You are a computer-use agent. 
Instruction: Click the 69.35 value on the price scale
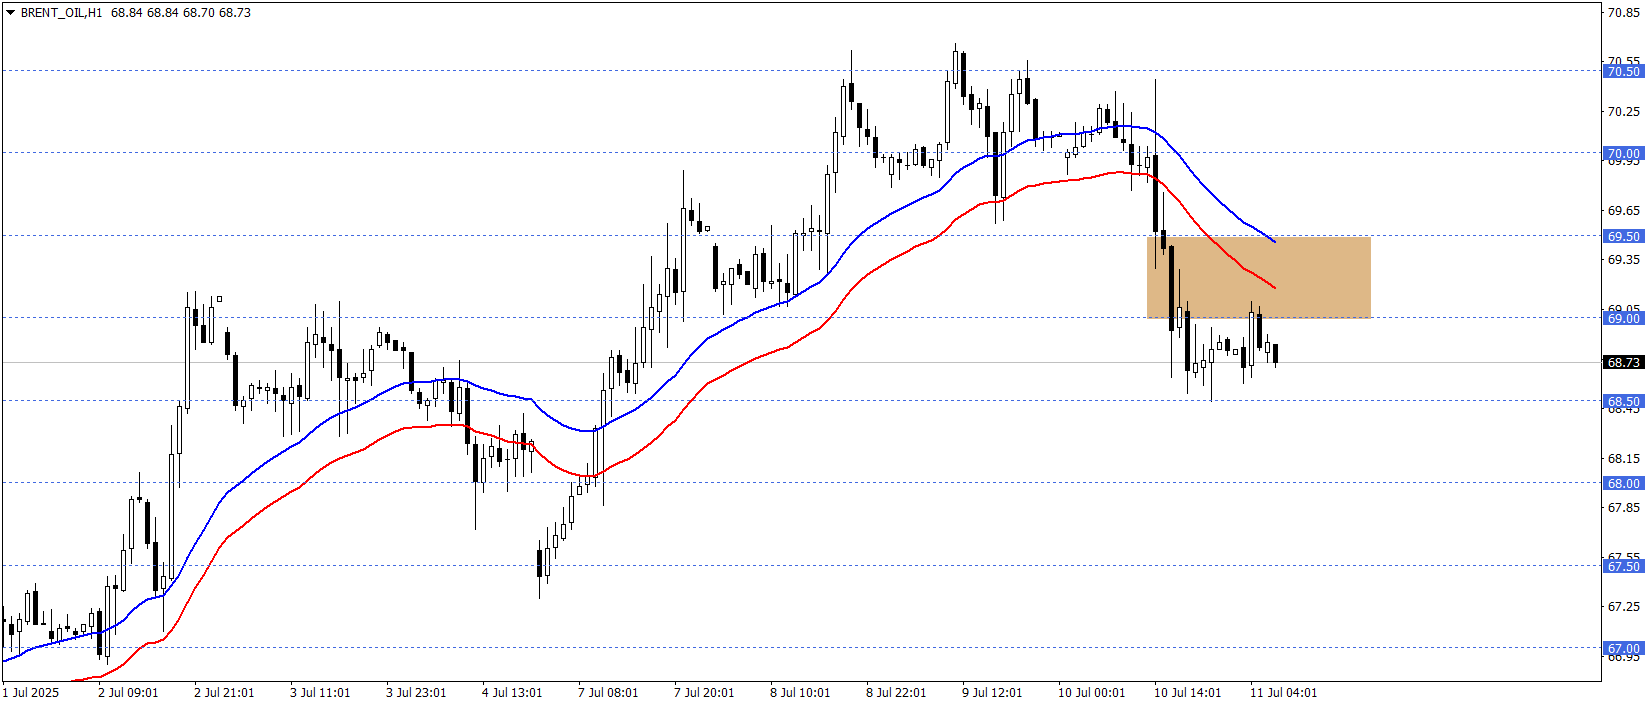coord(1624,260)
